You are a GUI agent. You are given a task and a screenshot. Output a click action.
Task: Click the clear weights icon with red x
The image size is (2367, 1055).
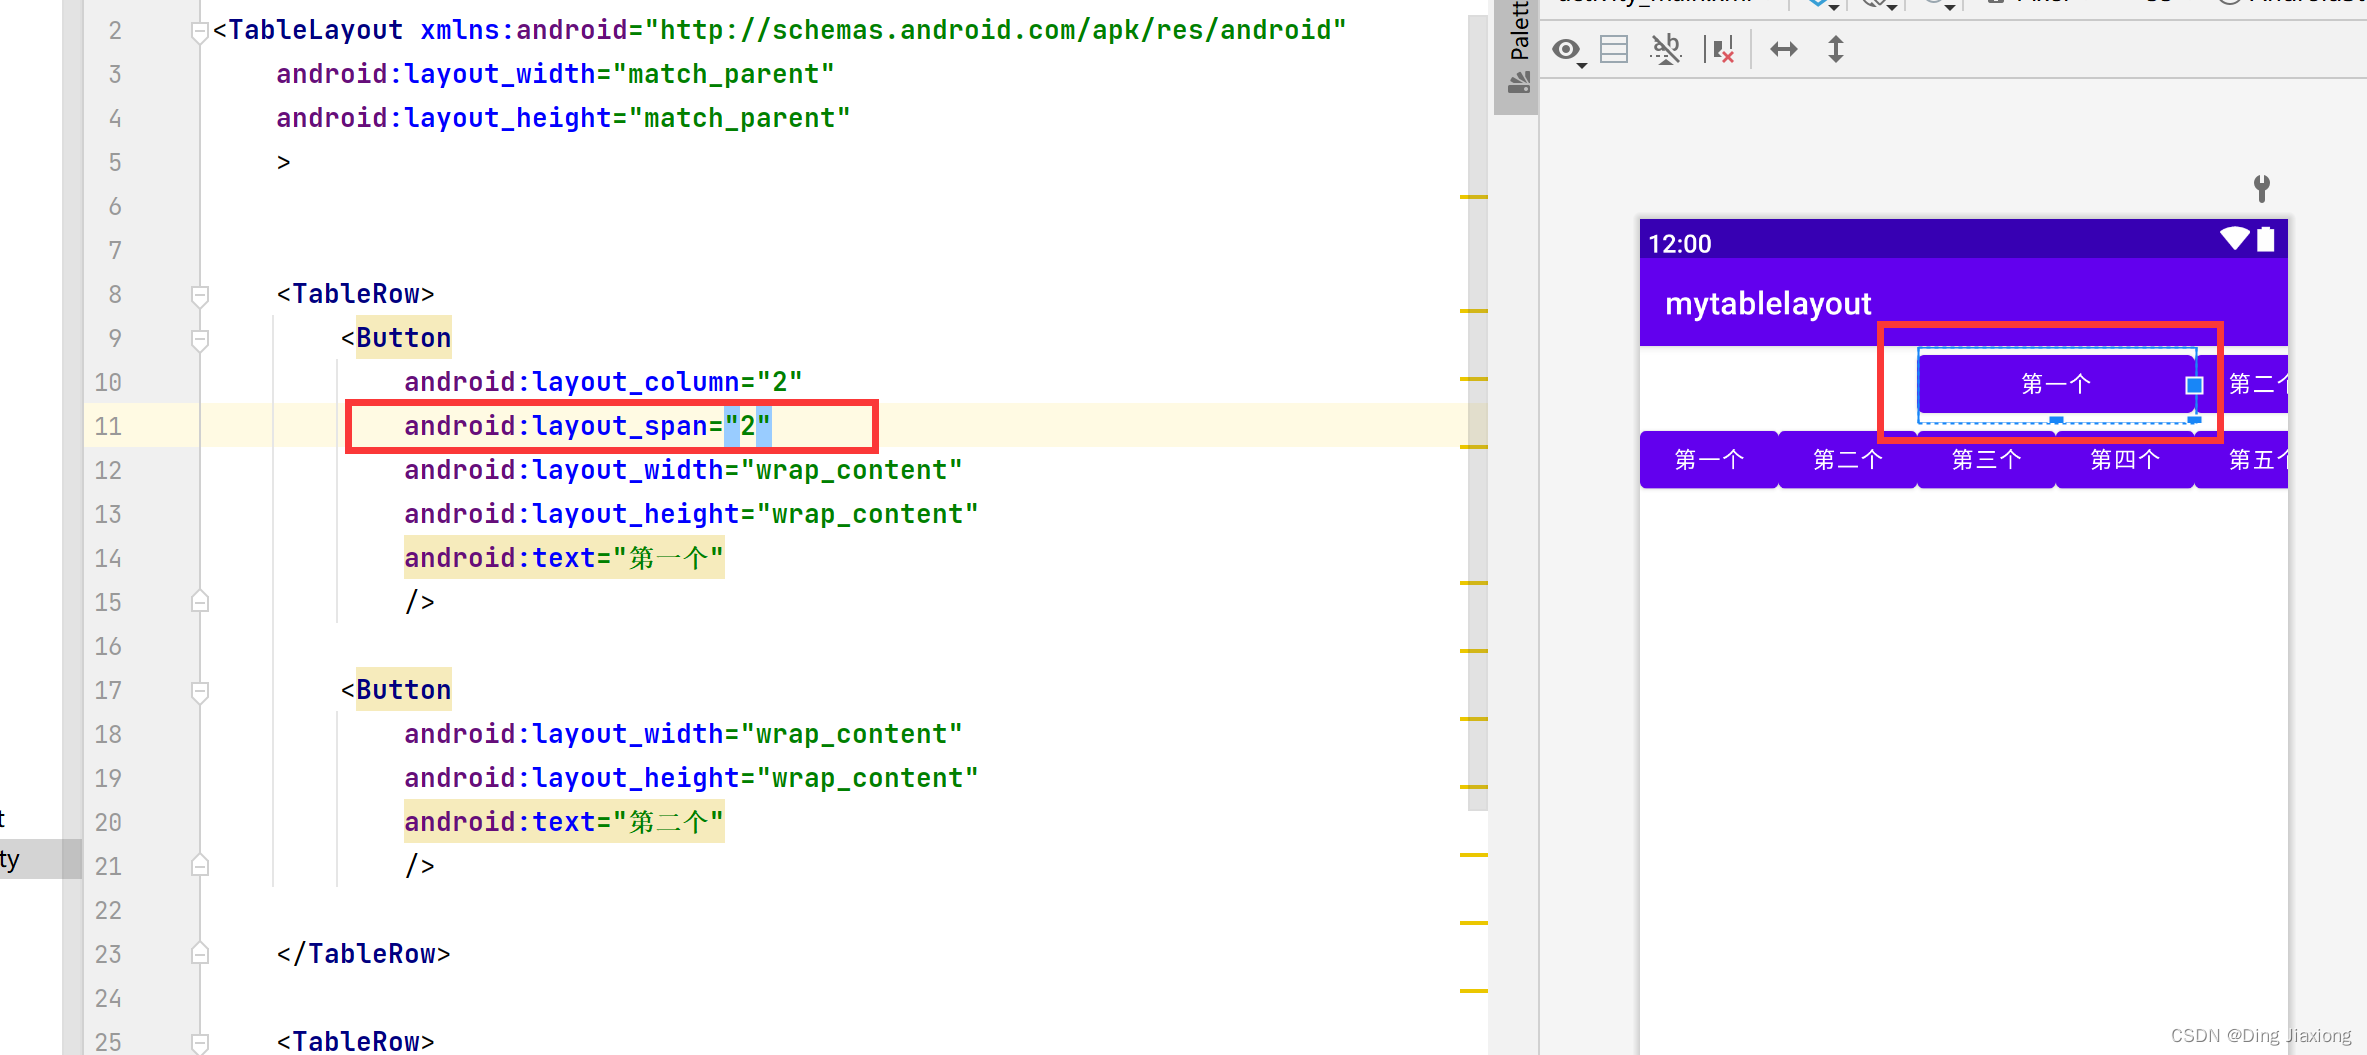tap(1720, 49)
